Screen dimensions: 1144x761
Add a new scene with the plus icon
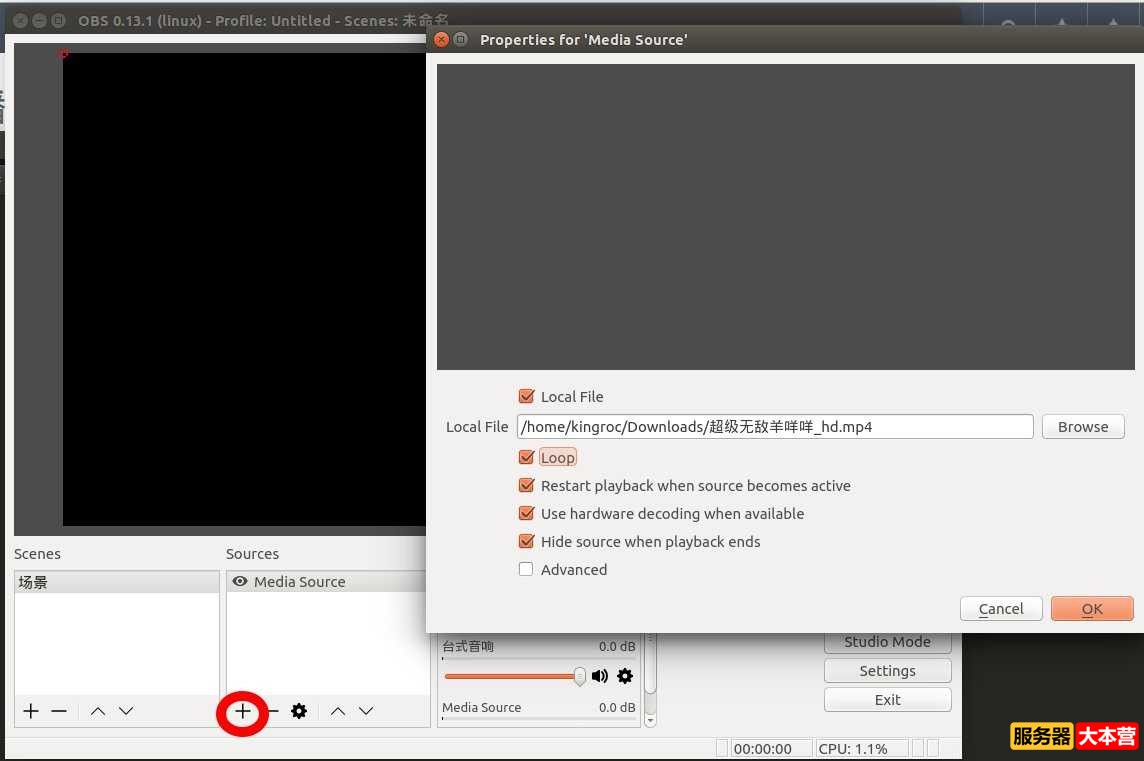(30, 711)
